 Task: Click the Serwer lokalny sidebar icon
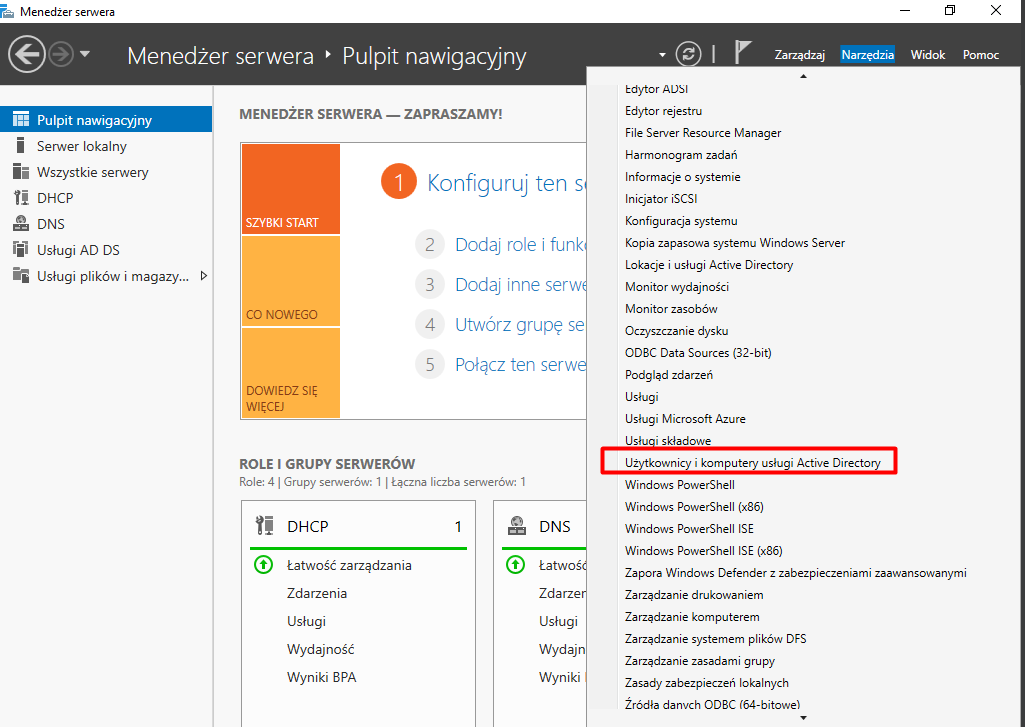pos(21,146)
